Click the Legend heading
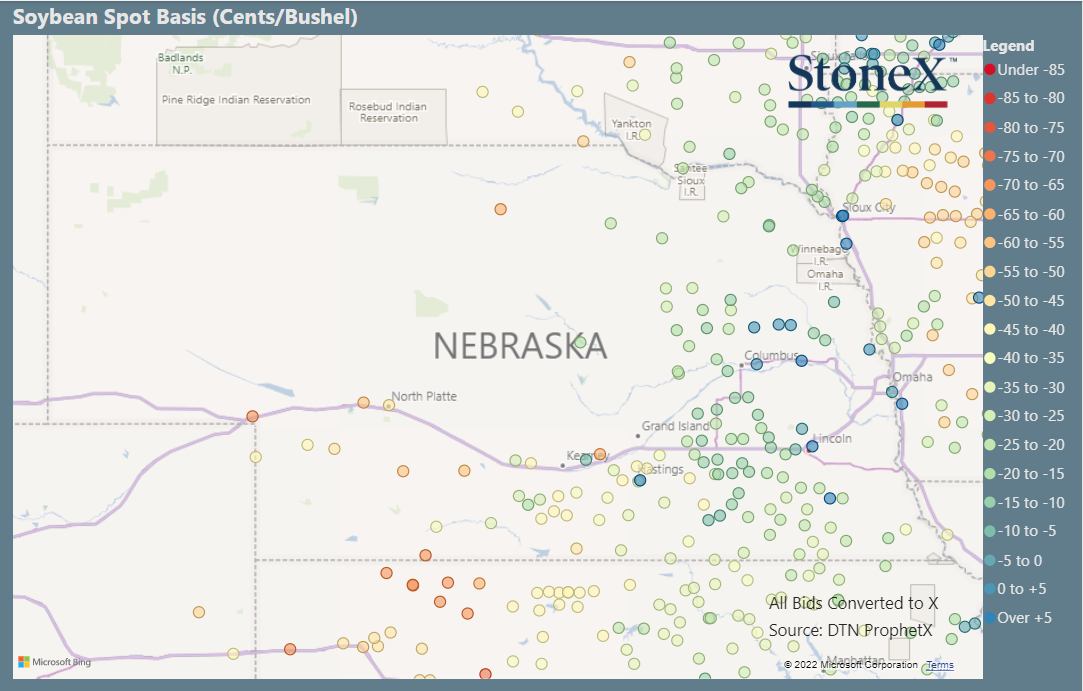This screenshot has height=691, width=1083. pyautogui.click(x=1008, y=46)
